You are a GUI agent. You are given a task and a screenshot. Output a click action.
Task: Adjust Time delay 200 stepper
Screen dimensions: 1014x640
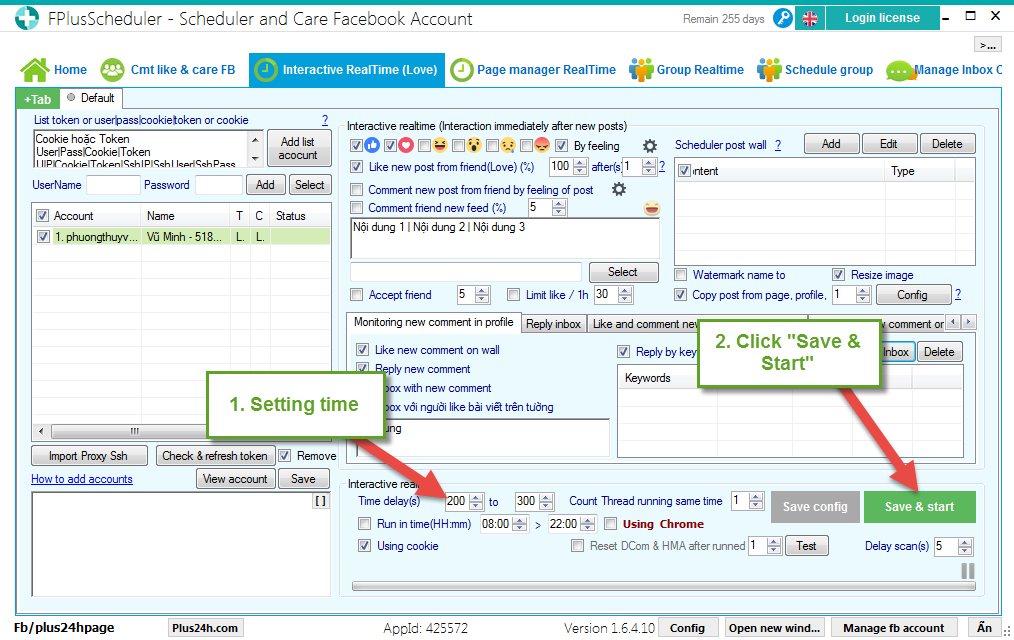point(476,501)
